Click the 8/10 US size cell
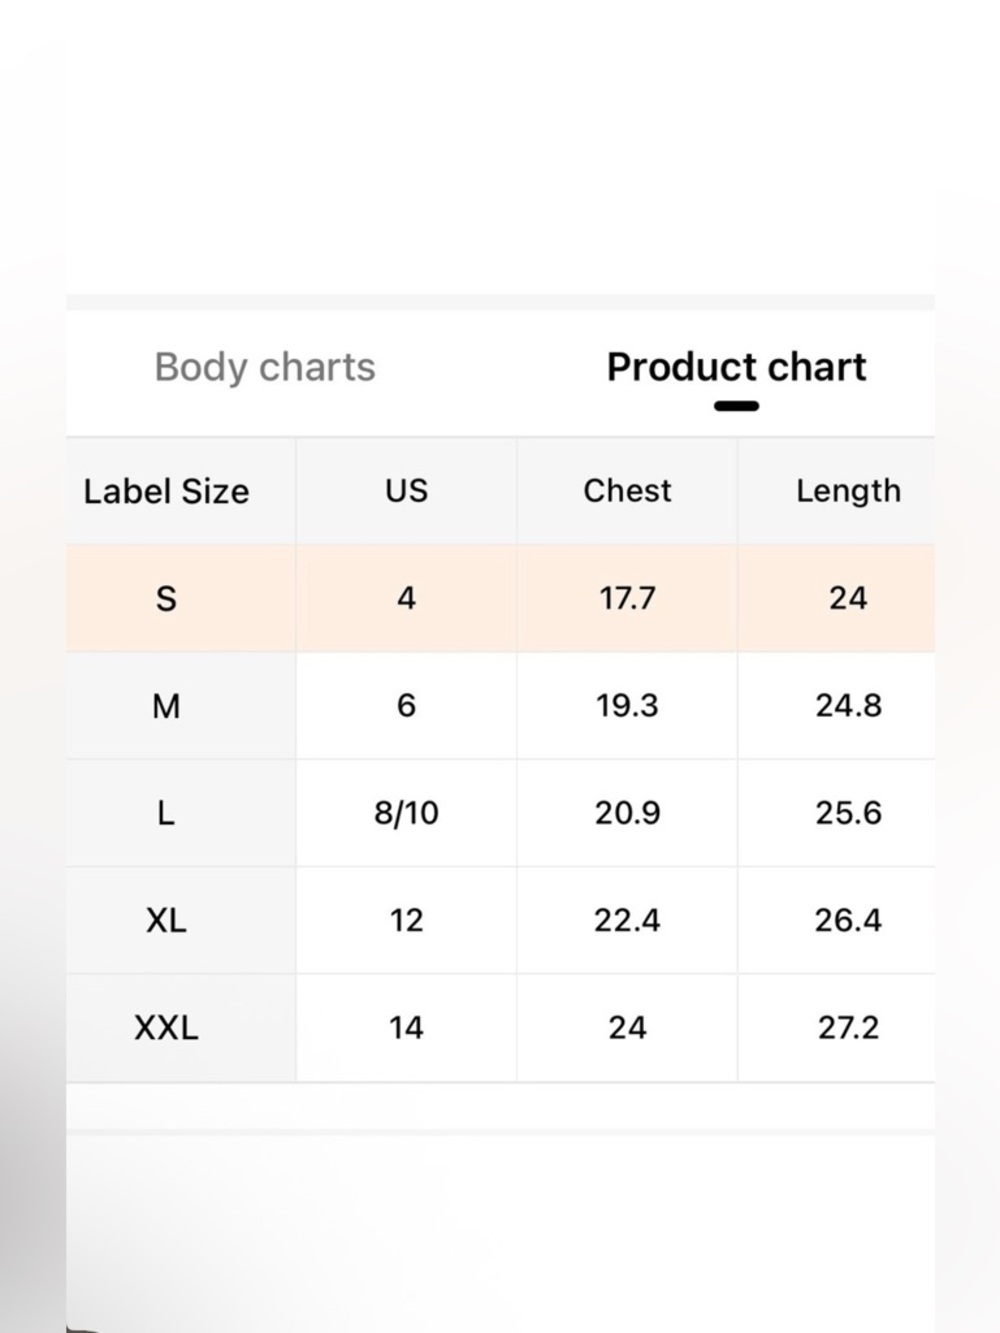 pyautogui.click(x=406, y=813)
